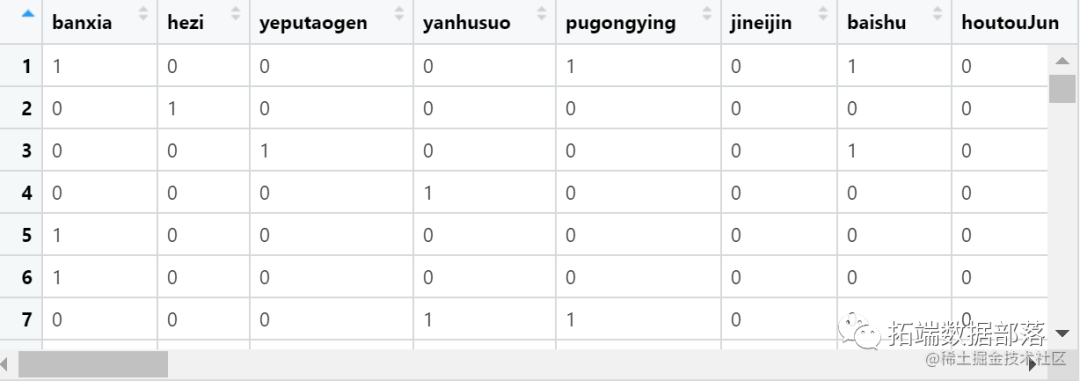This screenshot has height=381, width=1080.
Task: Select the jineijin column header
Action: pyautogui.click(x=760, y=23)
